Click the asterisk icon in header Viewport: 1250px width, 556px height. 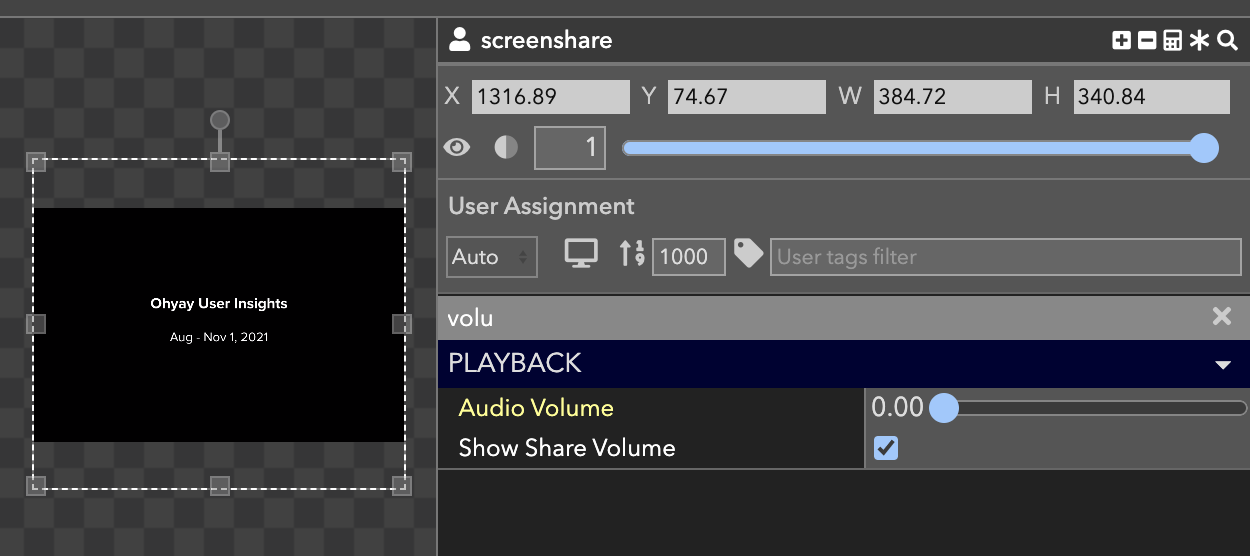[1199, 41]
